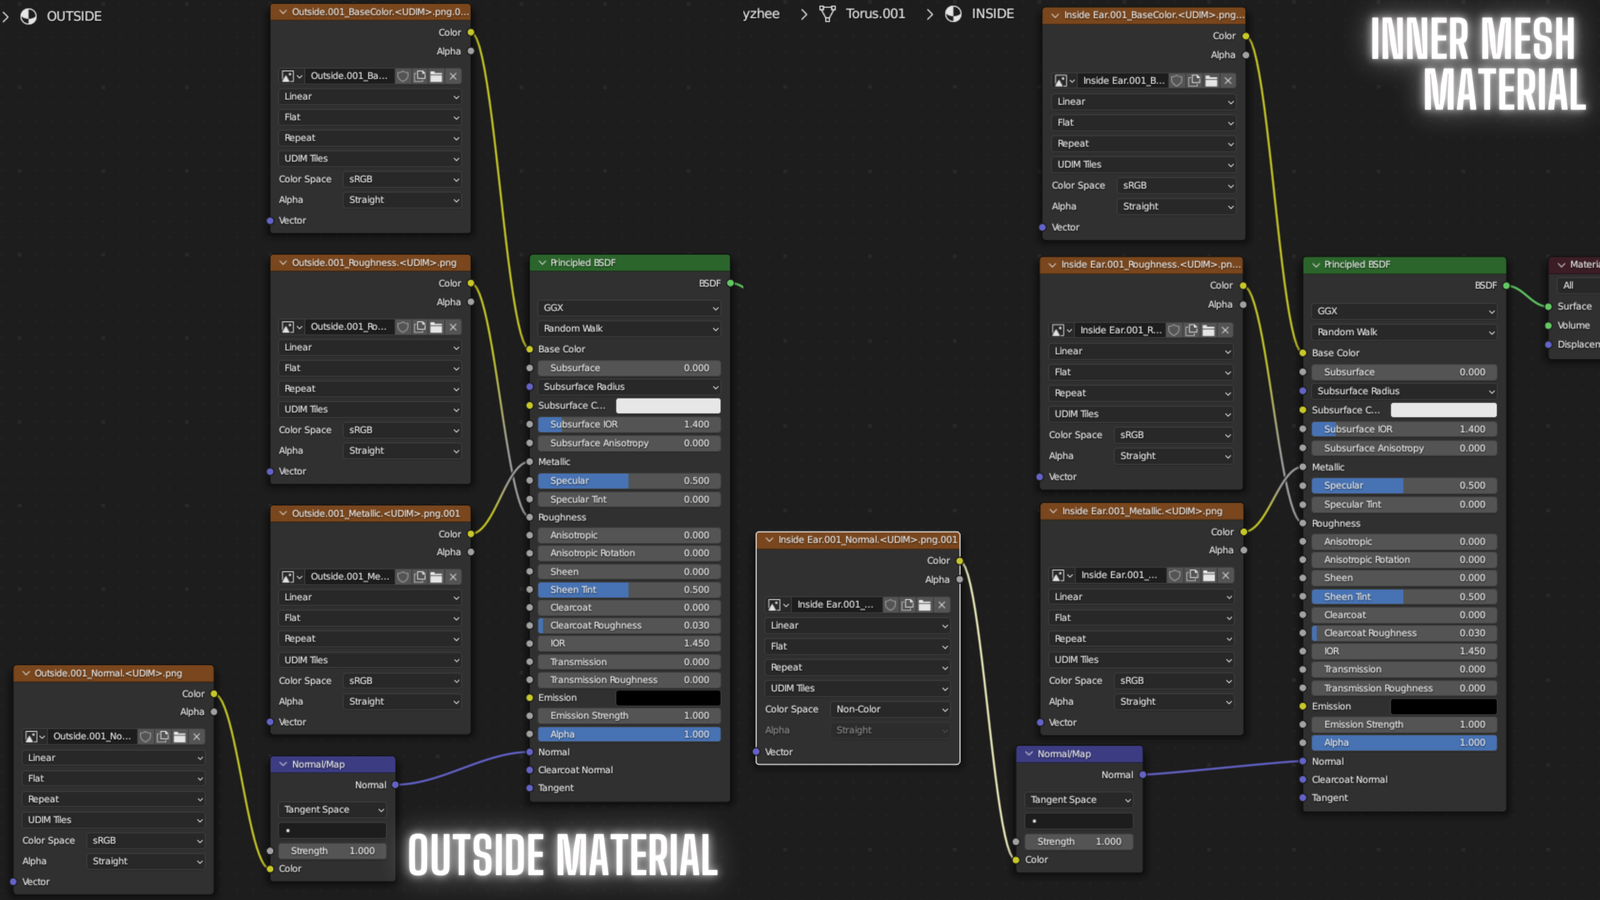Open image browser on Outside.001_Roughness node
The image size is (1600, 900).
point(292,327)
